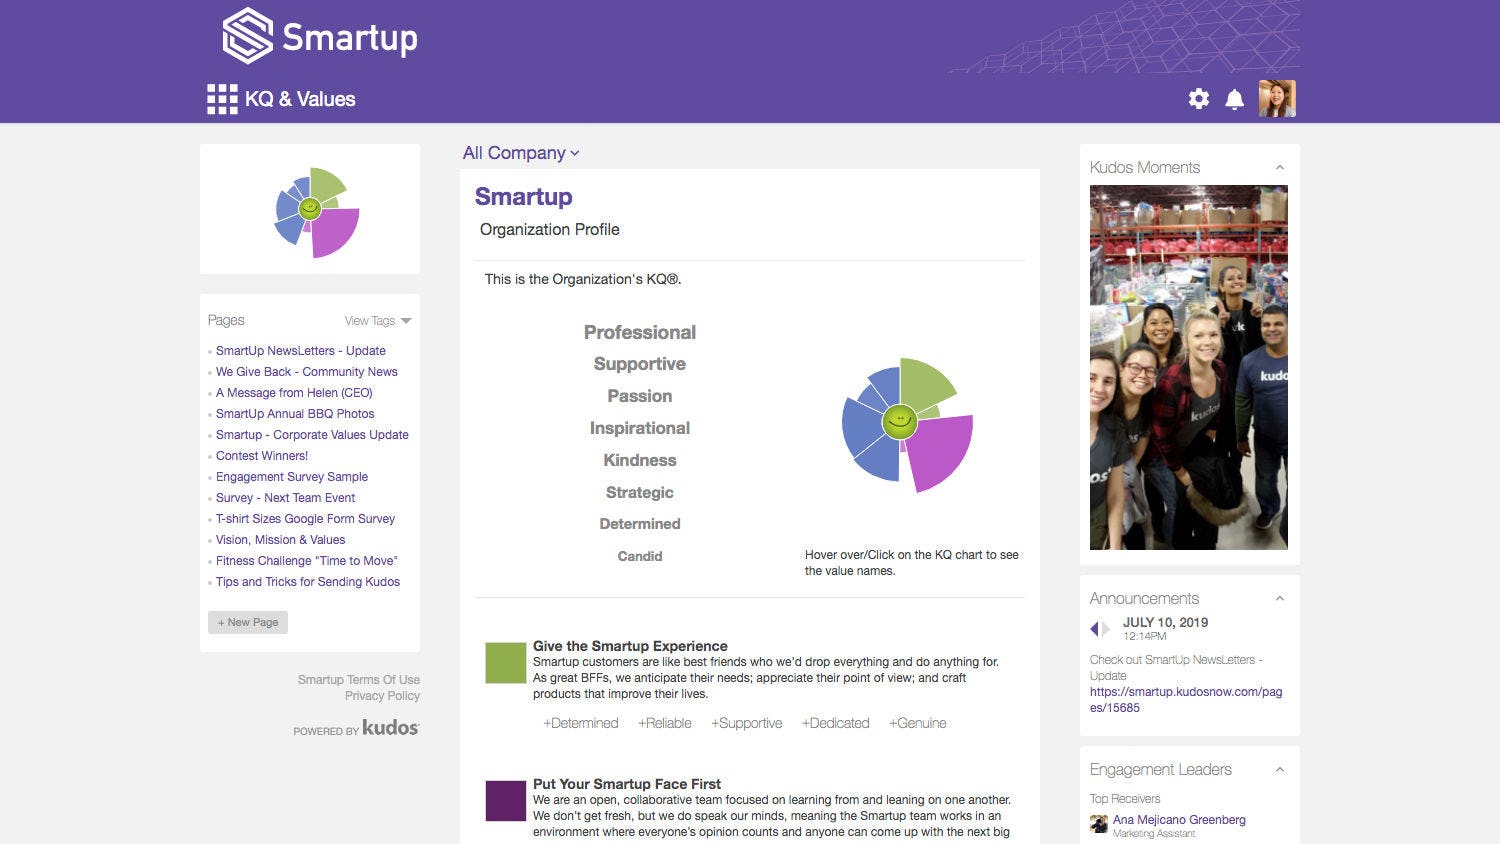Collapse the Announcements panel

click(1280, 599)
